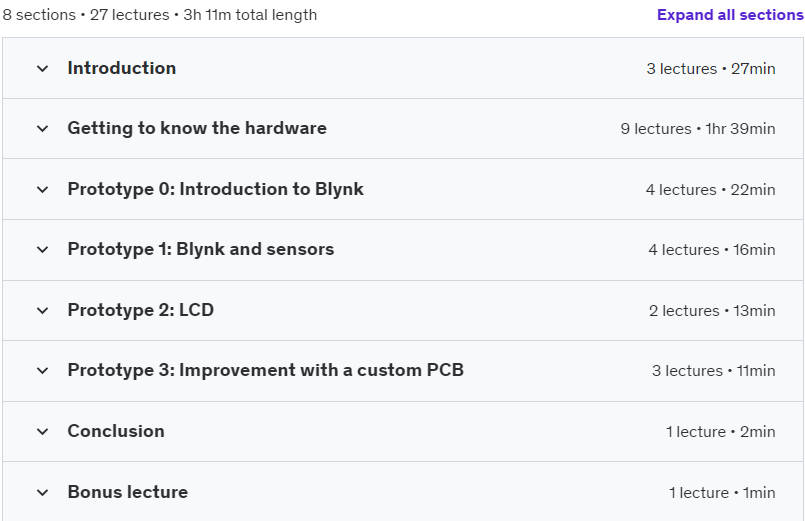This screenshot has width=805, height=521.
Task: Expand the Conclusion section arrow icon
Action: 43,432
